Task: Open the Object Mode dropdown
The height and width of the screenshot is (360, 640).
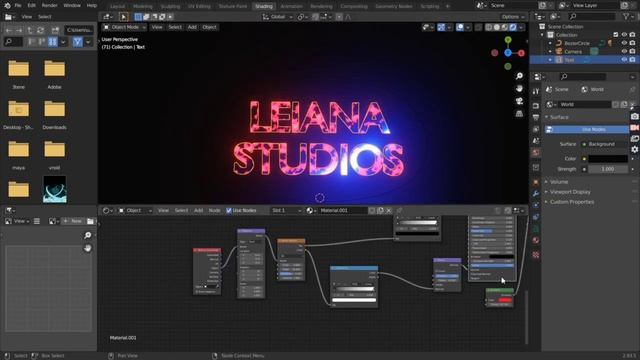Action: [x=124, y=27]
